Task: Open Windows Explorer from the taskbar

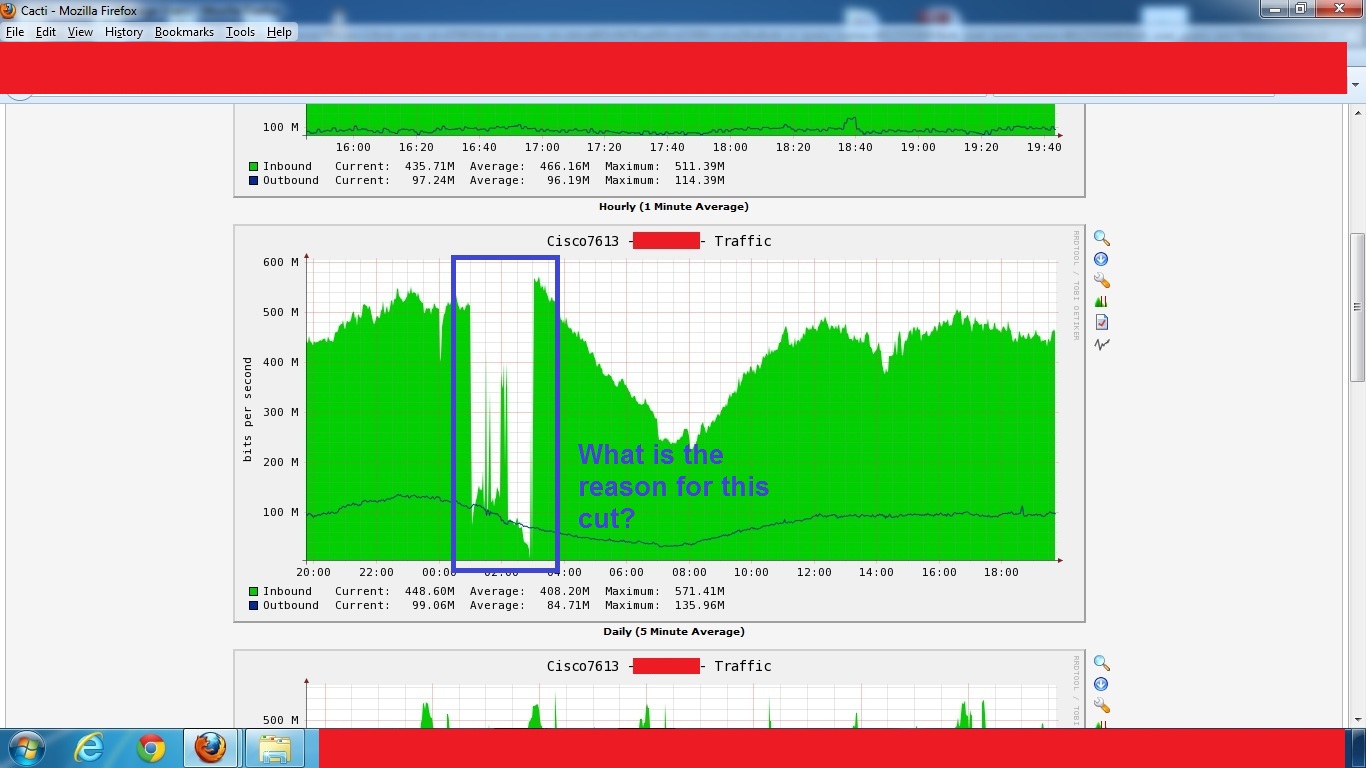Action: click(x=275, y=748)
